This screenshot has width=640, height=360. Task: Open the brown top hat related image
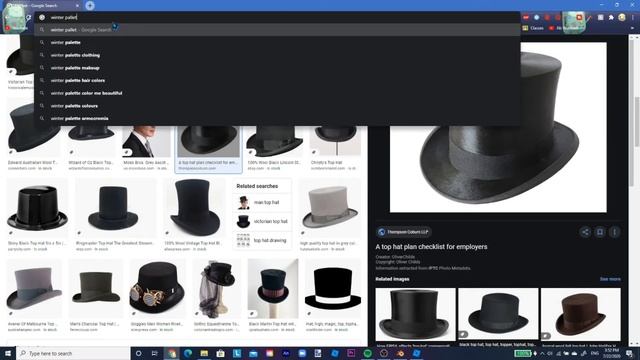(580, 314)
